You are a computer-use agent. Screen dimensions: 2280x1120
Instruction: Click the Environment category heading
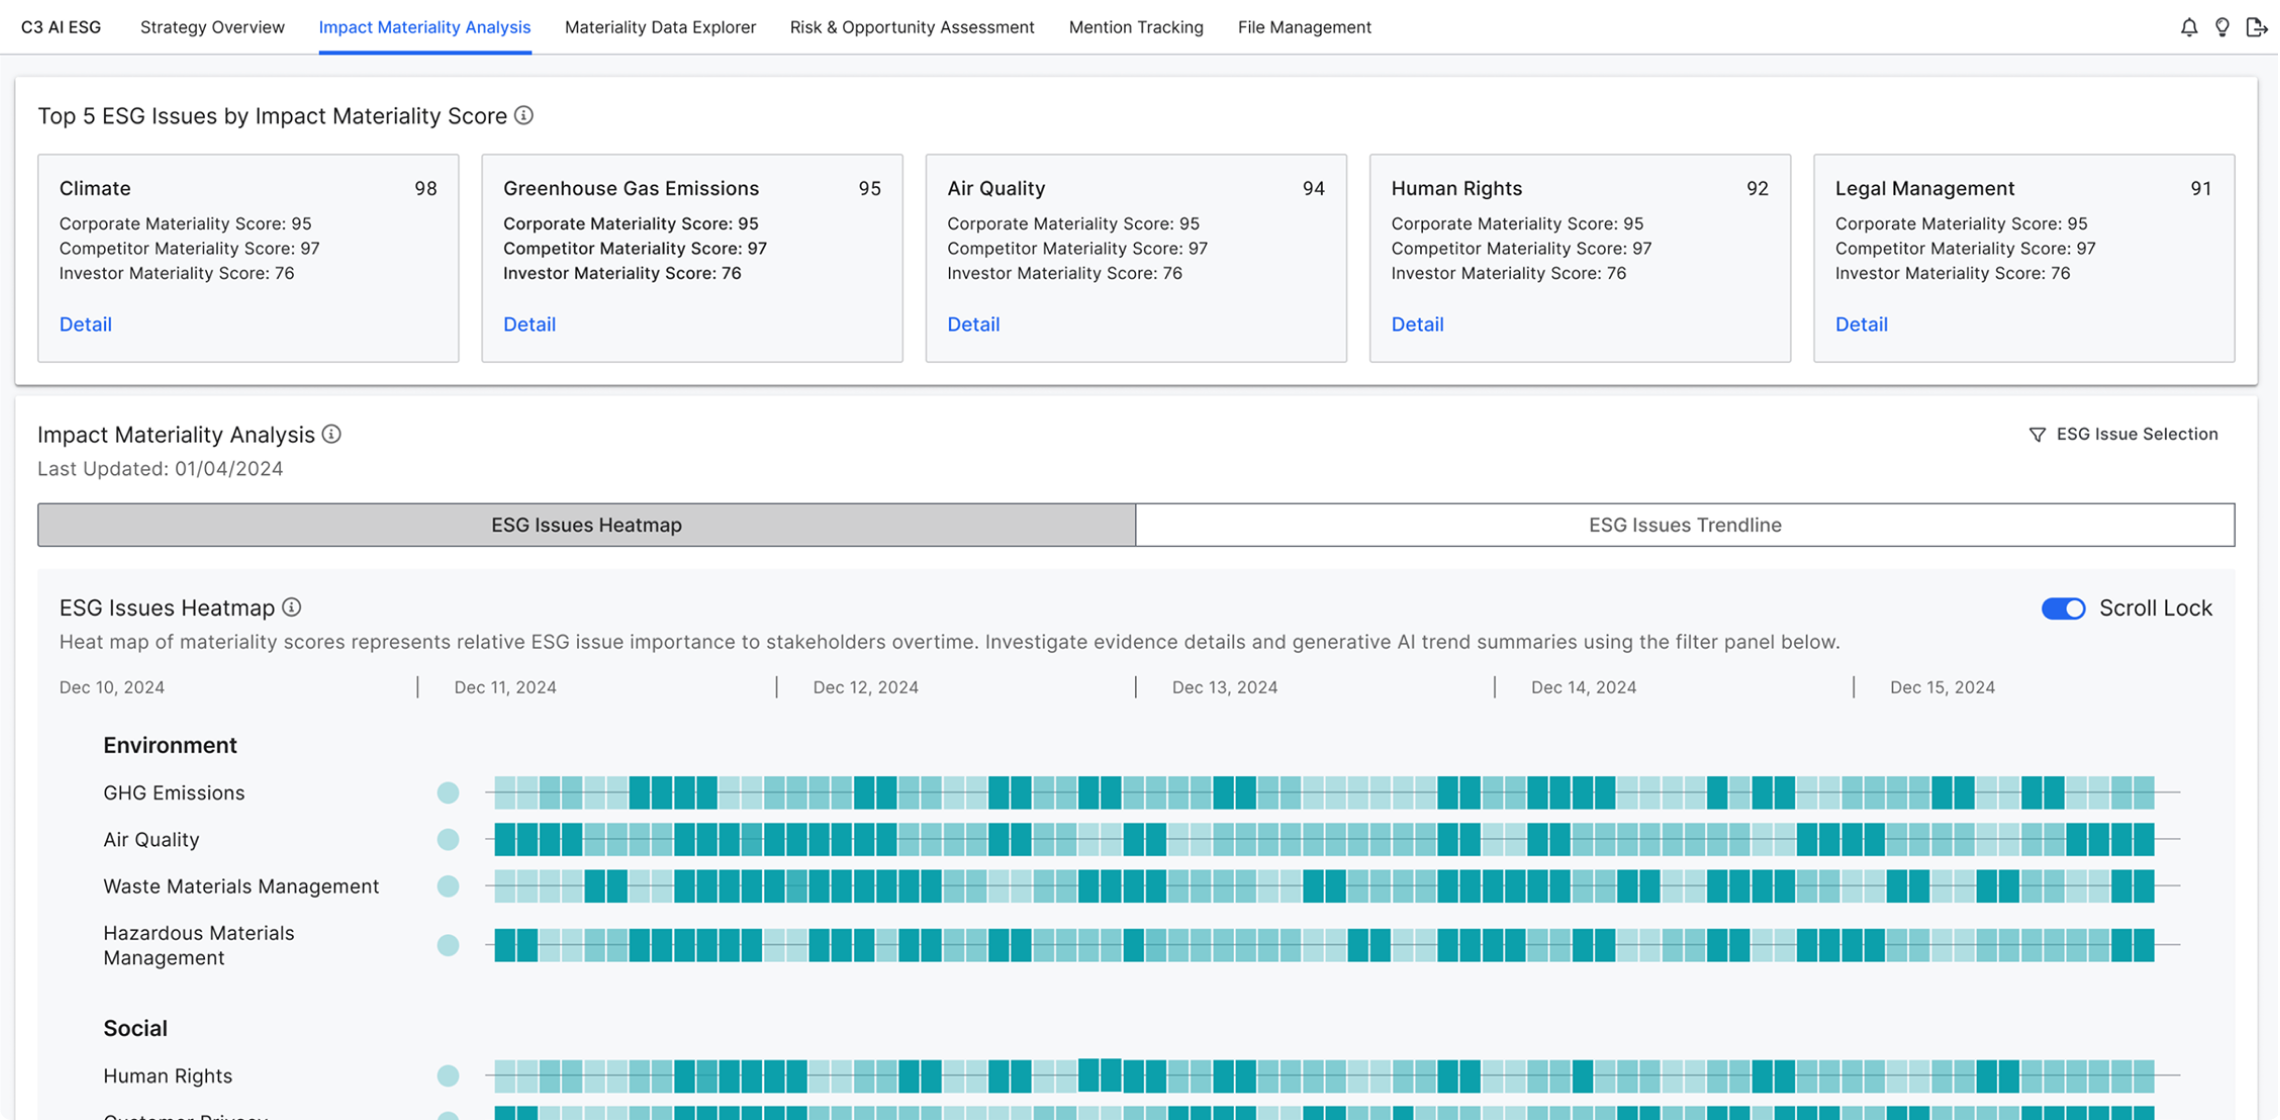pyautogui.click(x=170, y=745)
